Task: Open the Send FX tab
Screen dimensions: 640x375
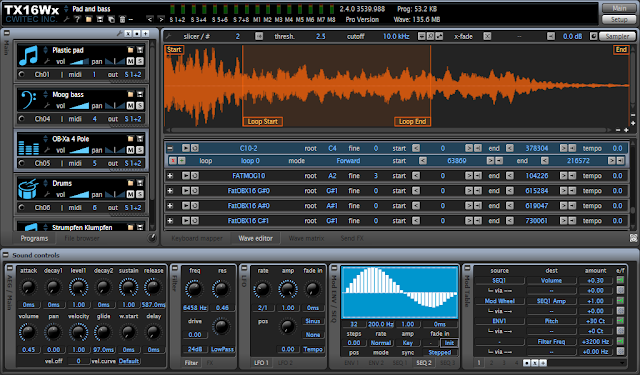Action: point(352,238)
